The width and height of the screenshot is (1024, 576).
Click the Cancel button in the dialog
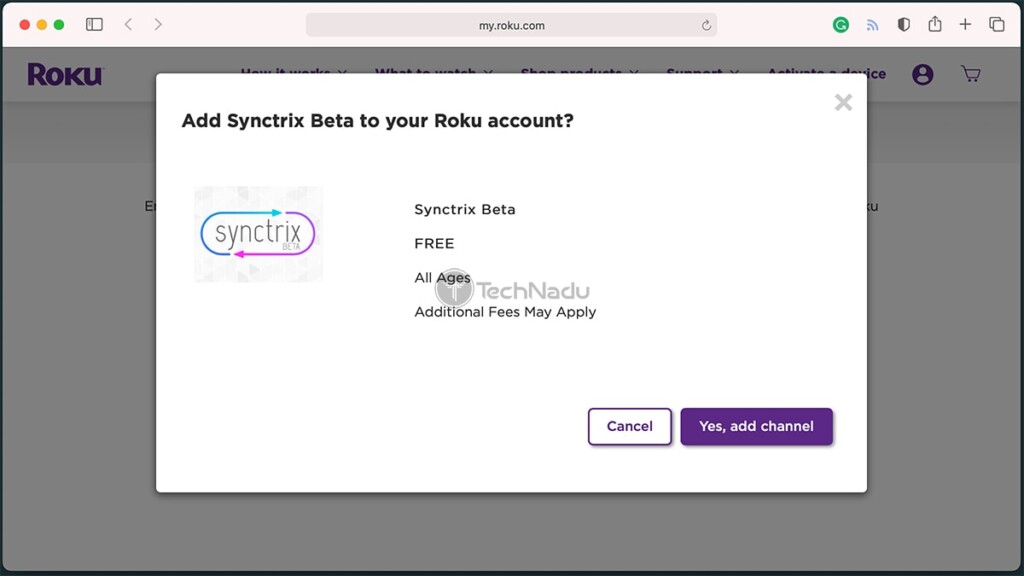pyautogui.click(x=630, y=426)
